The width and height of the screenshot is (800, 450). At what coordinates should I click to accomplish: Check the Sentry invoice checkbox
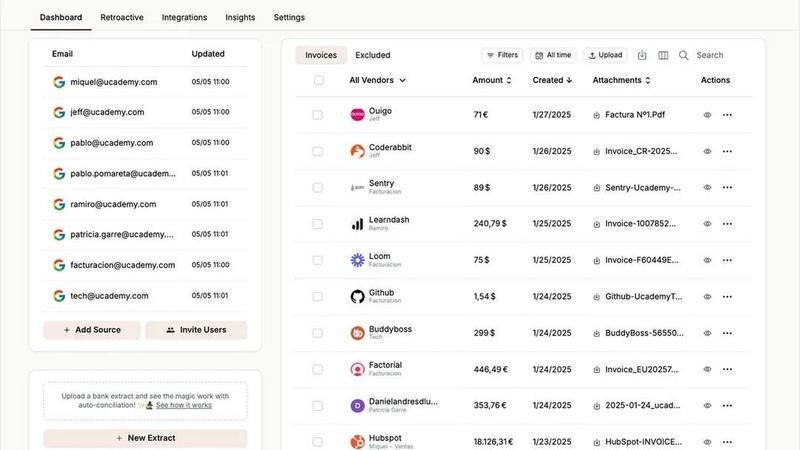coord(317,187)
